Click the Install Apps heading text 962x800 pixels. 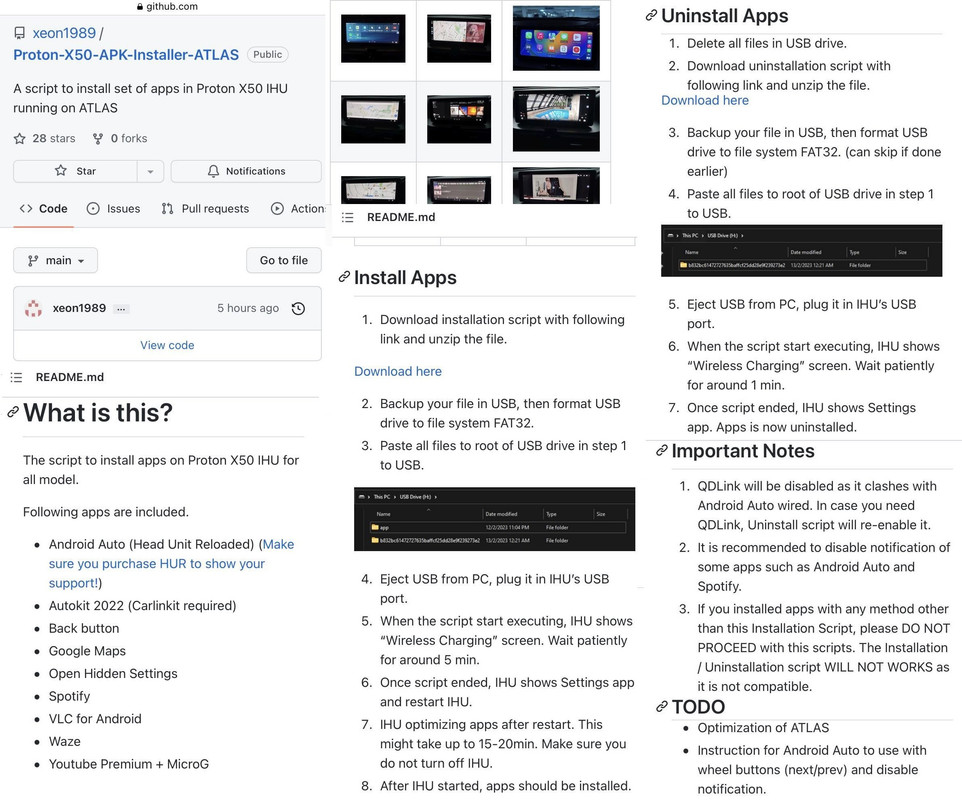[x=406, y=277]
